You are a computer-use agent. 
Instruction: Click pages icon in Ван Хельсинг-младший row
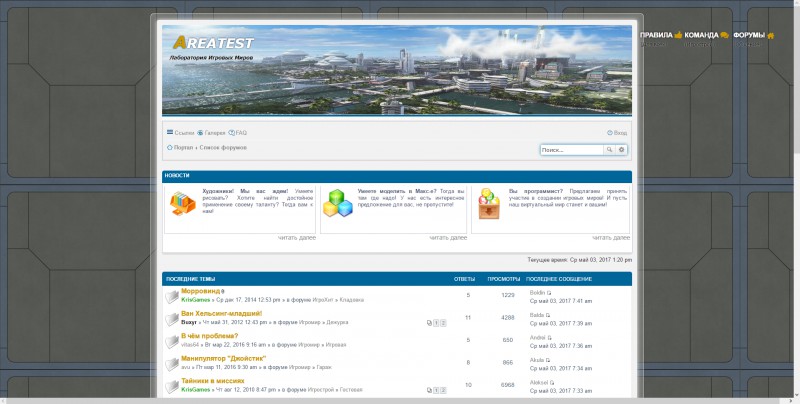429,323
